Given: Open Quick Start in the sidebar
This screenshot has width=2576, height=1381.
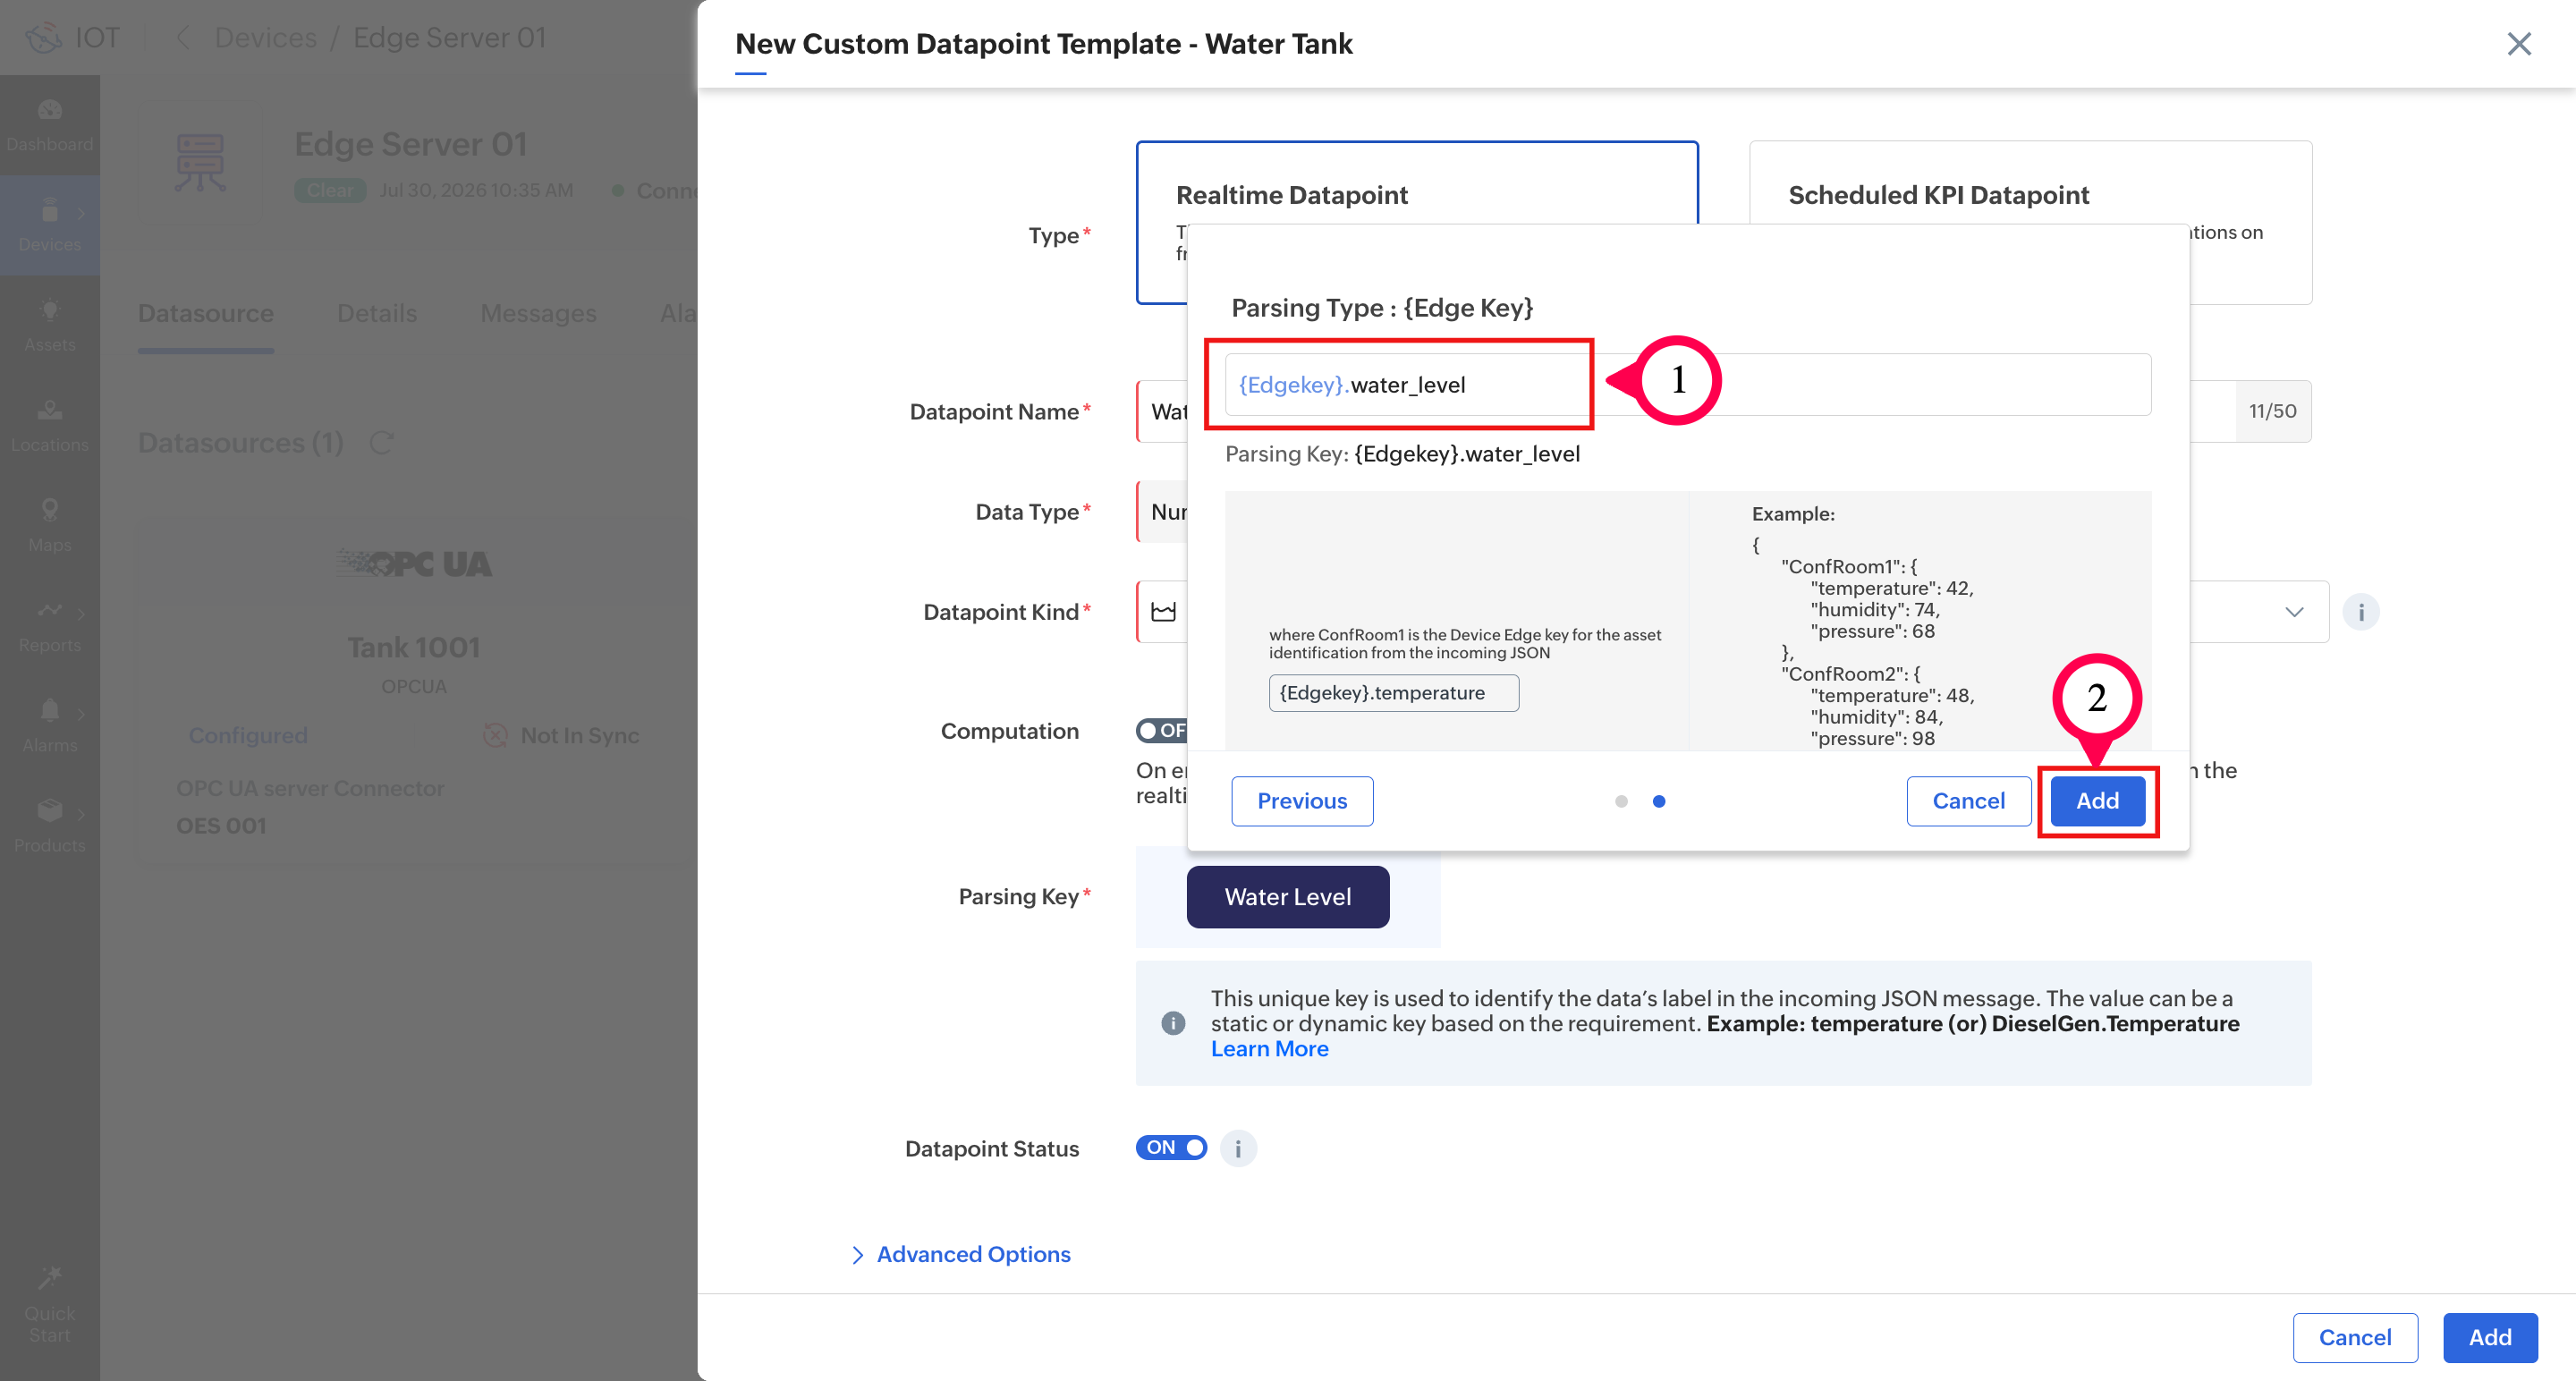Looking at the screenshot, I should click(x=50, y=1305).
